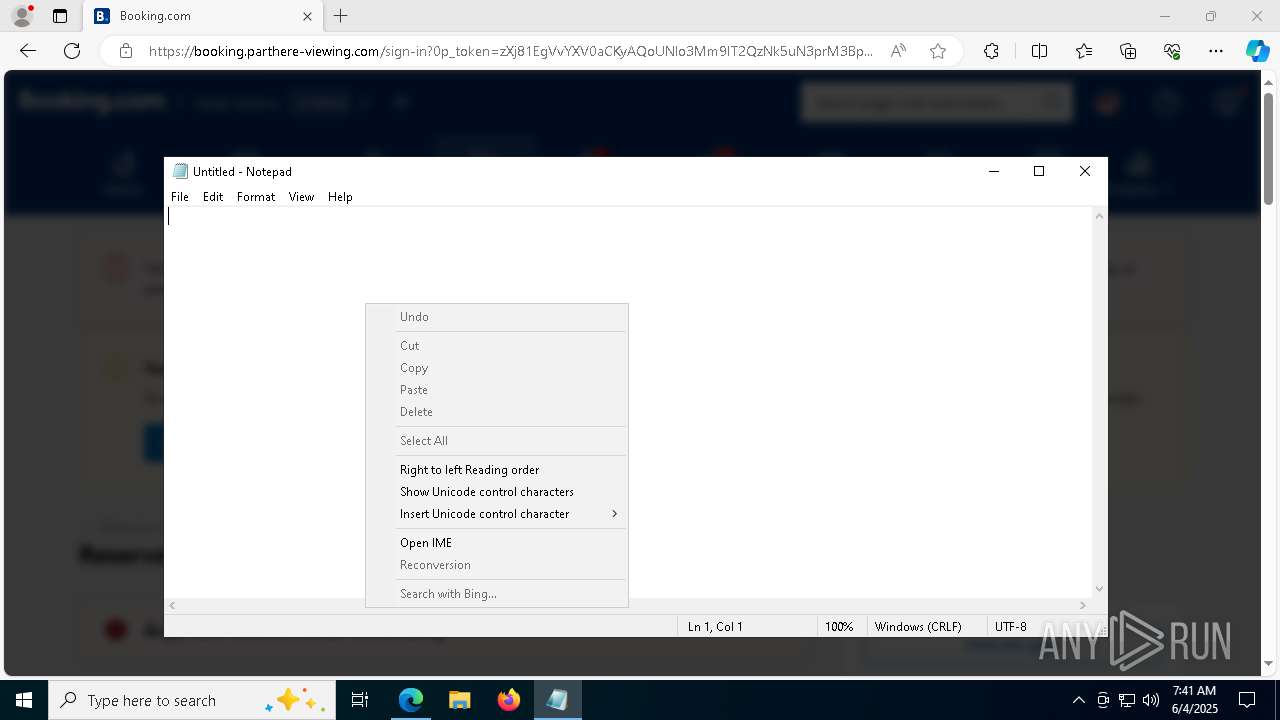1280x720 pixels.
Task: Open the Collections icon in Edge
Action: point(1128,51)
